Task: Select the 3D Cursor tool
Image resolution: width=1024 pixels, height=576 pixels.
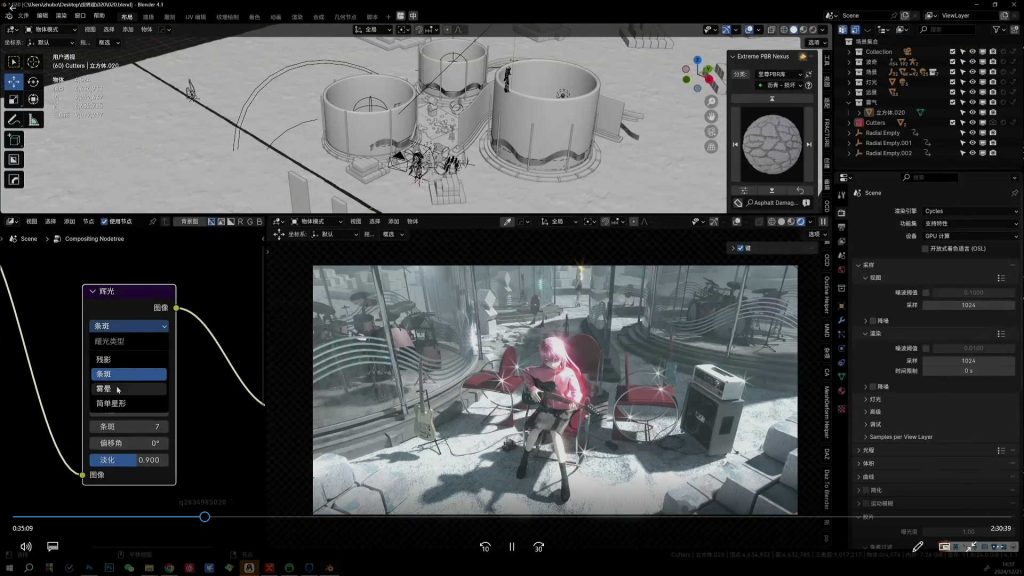Action: 33,60
